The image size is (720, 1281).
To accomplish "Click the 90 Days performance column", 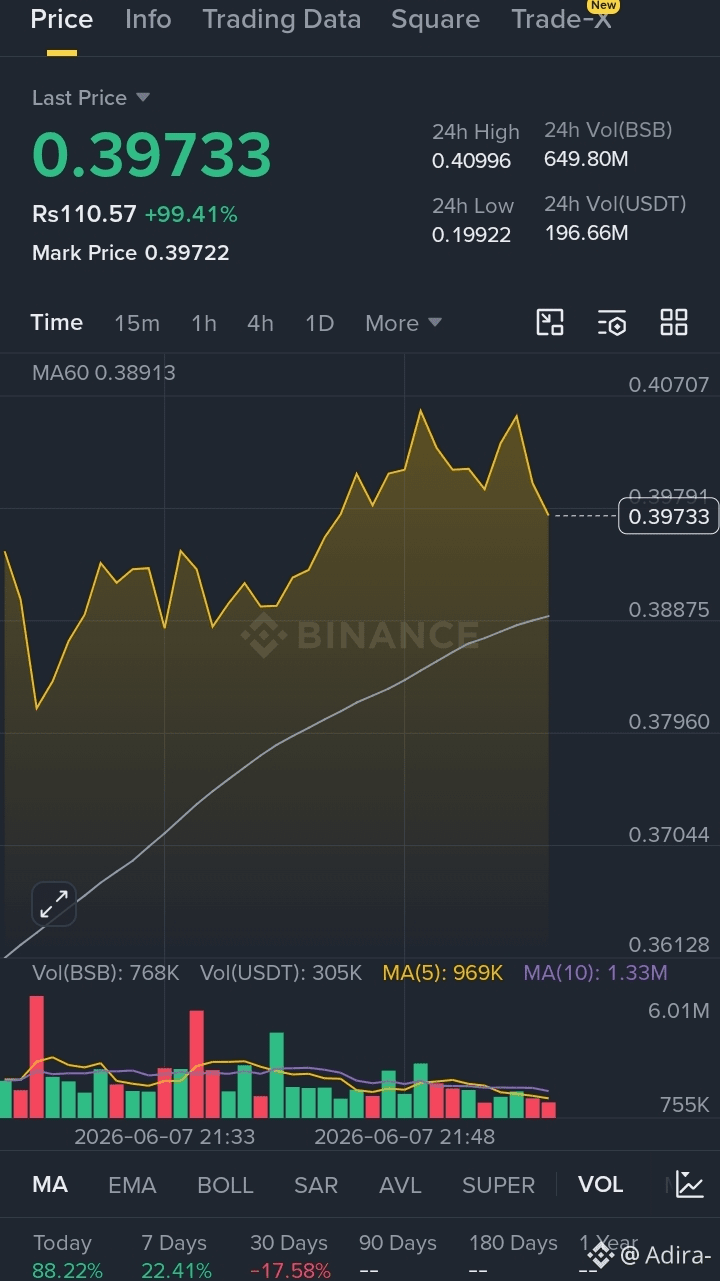I will pyautogui.click(x=398, y=1257).
